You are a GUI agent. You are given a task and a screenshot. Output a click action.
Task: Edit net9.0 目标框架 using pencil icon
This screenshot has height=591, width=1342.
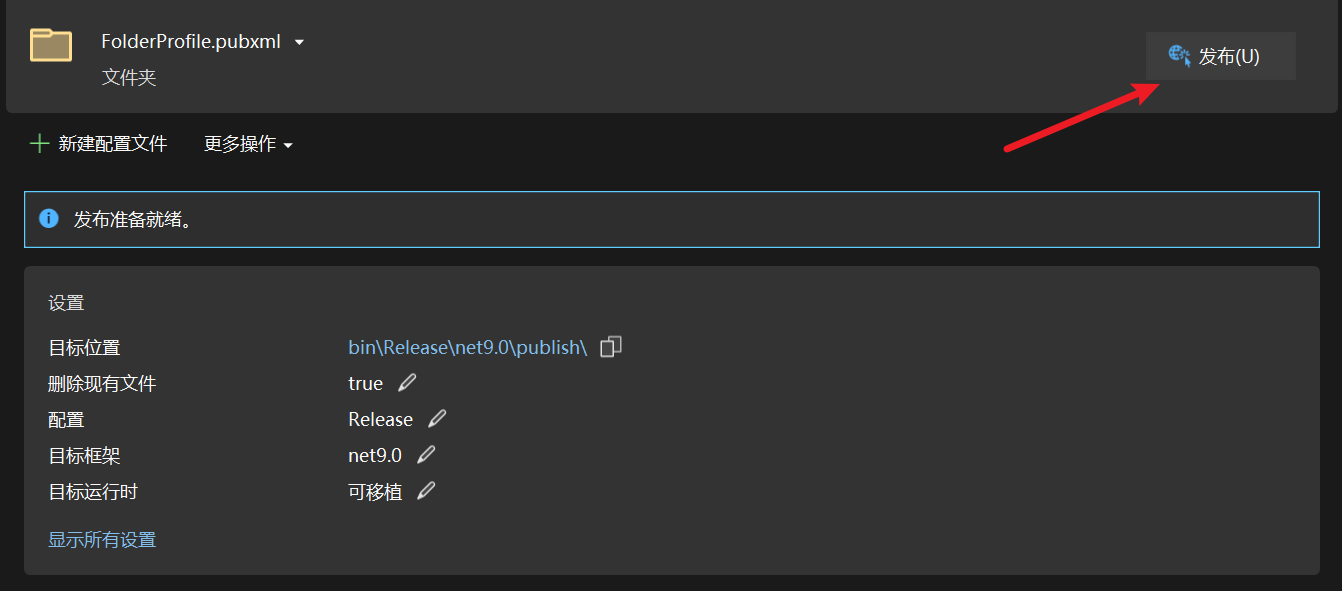[x=426, y=455]
